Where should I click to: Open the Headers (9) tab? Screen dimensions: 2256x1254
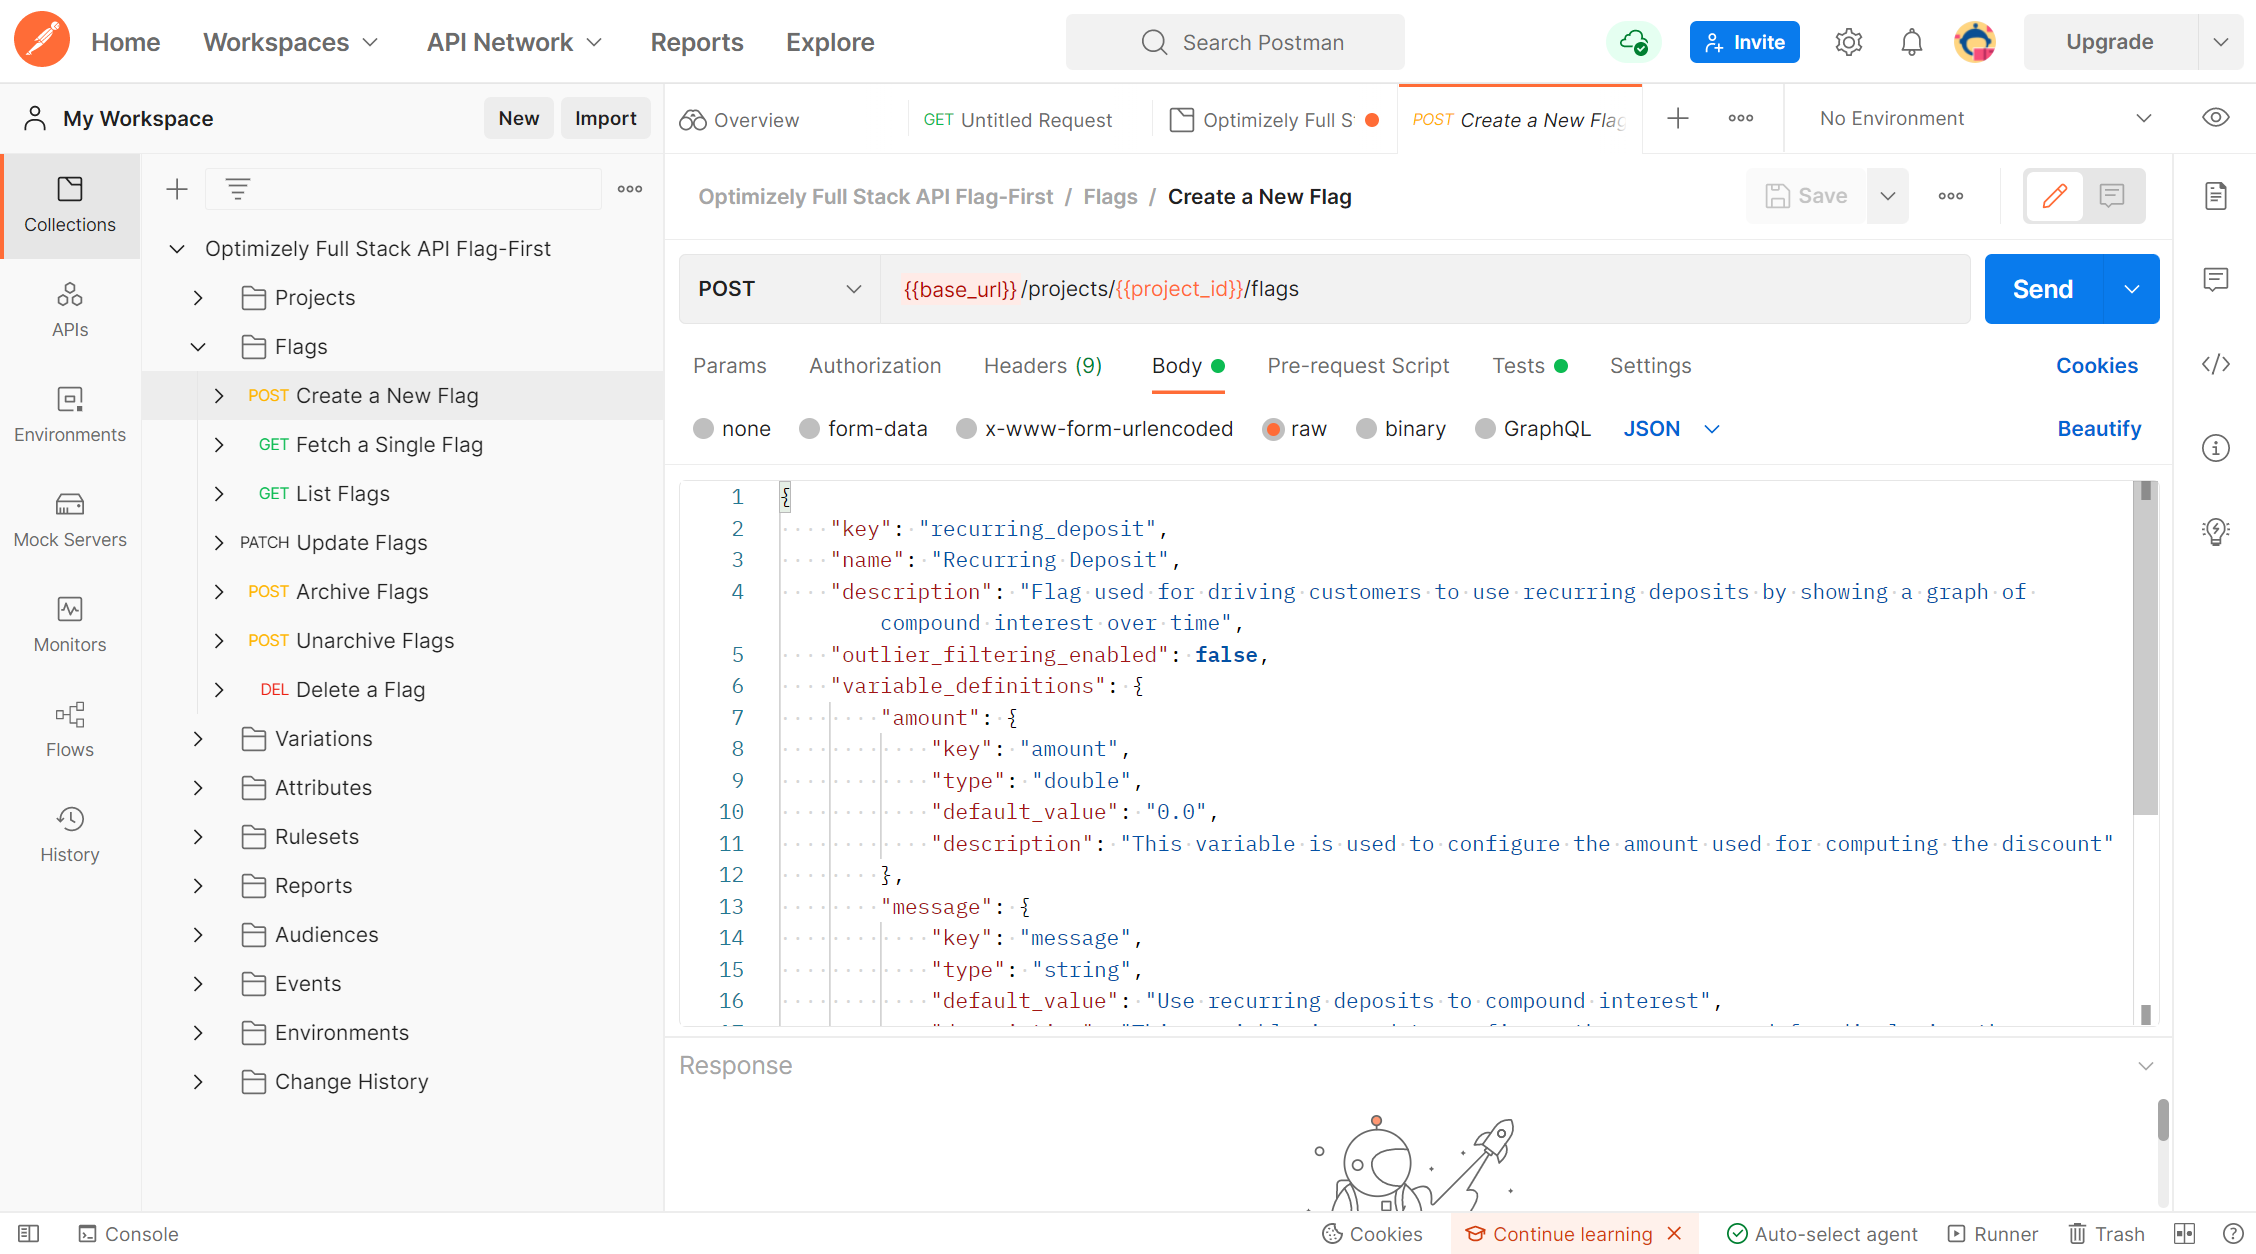(1042, 366)
